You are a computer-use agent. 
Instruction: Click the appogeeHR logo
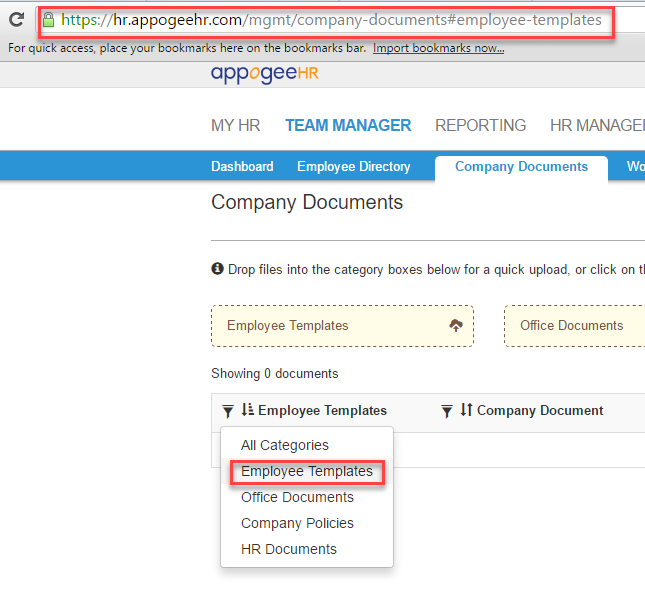coord(264,74)
